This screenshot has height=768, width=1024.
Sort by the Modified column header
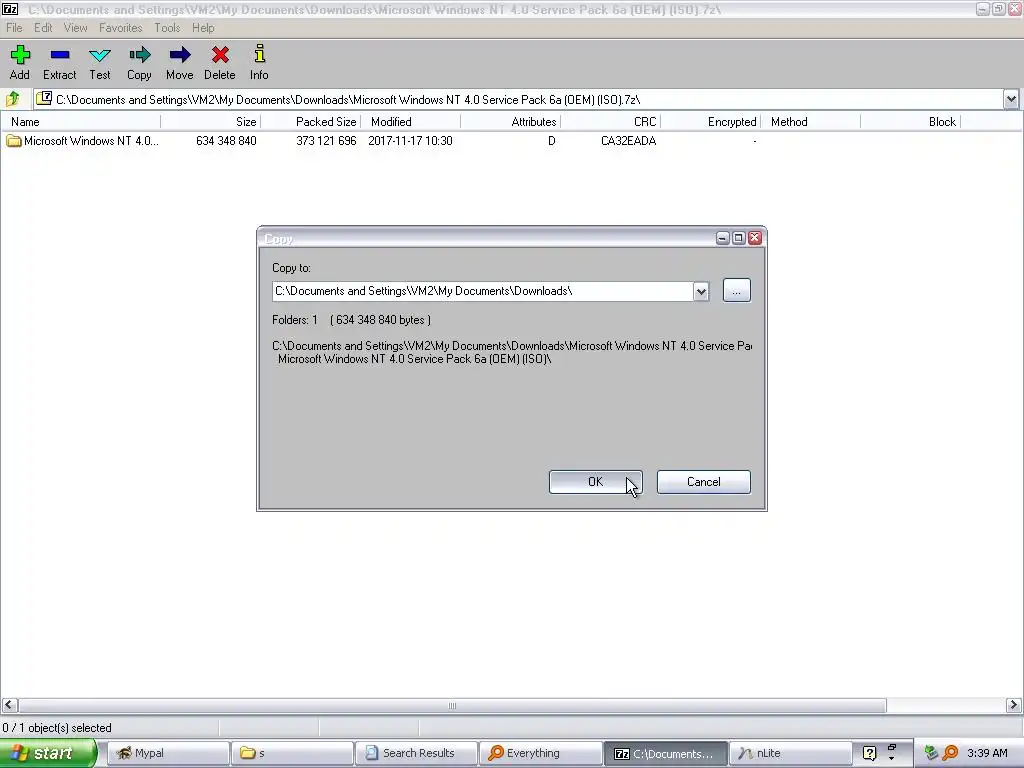411,121
